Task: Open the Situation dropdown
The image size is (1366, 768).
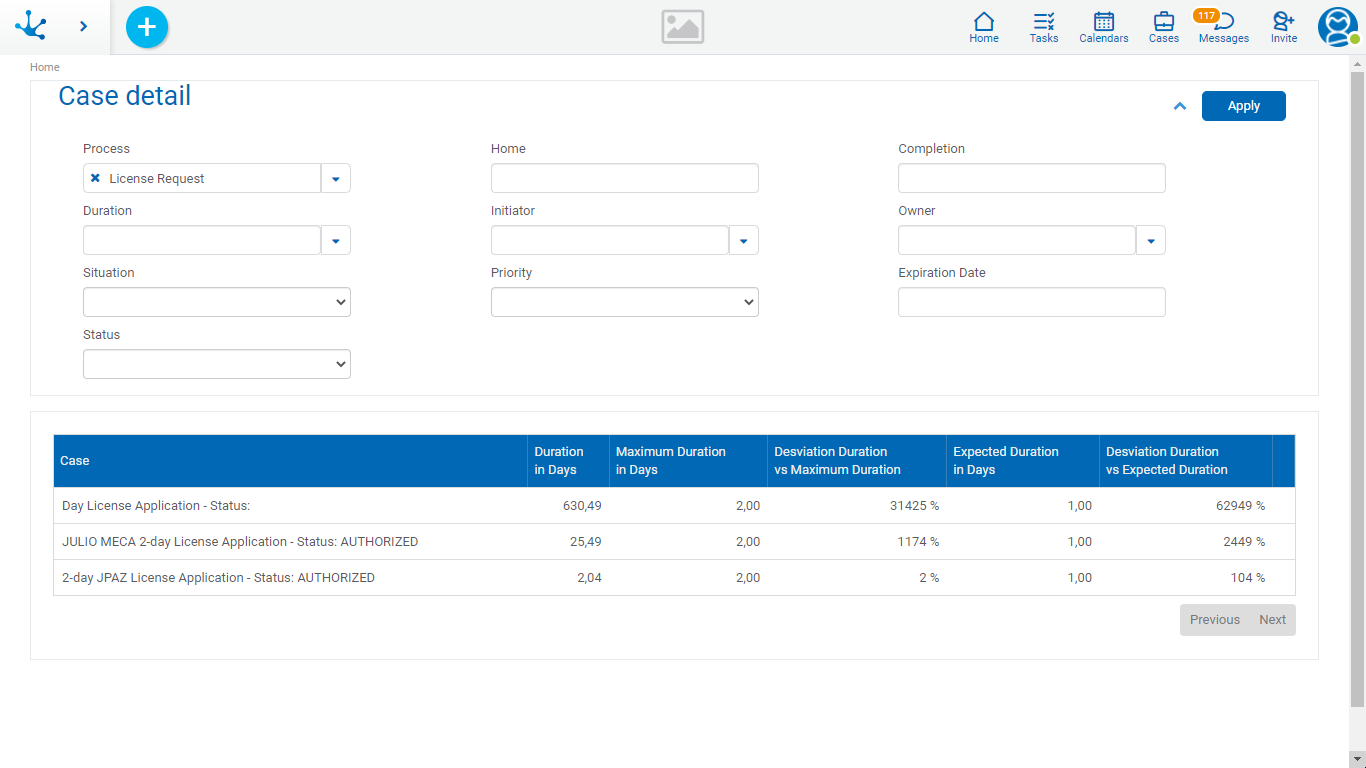Action: pos(217,302)
